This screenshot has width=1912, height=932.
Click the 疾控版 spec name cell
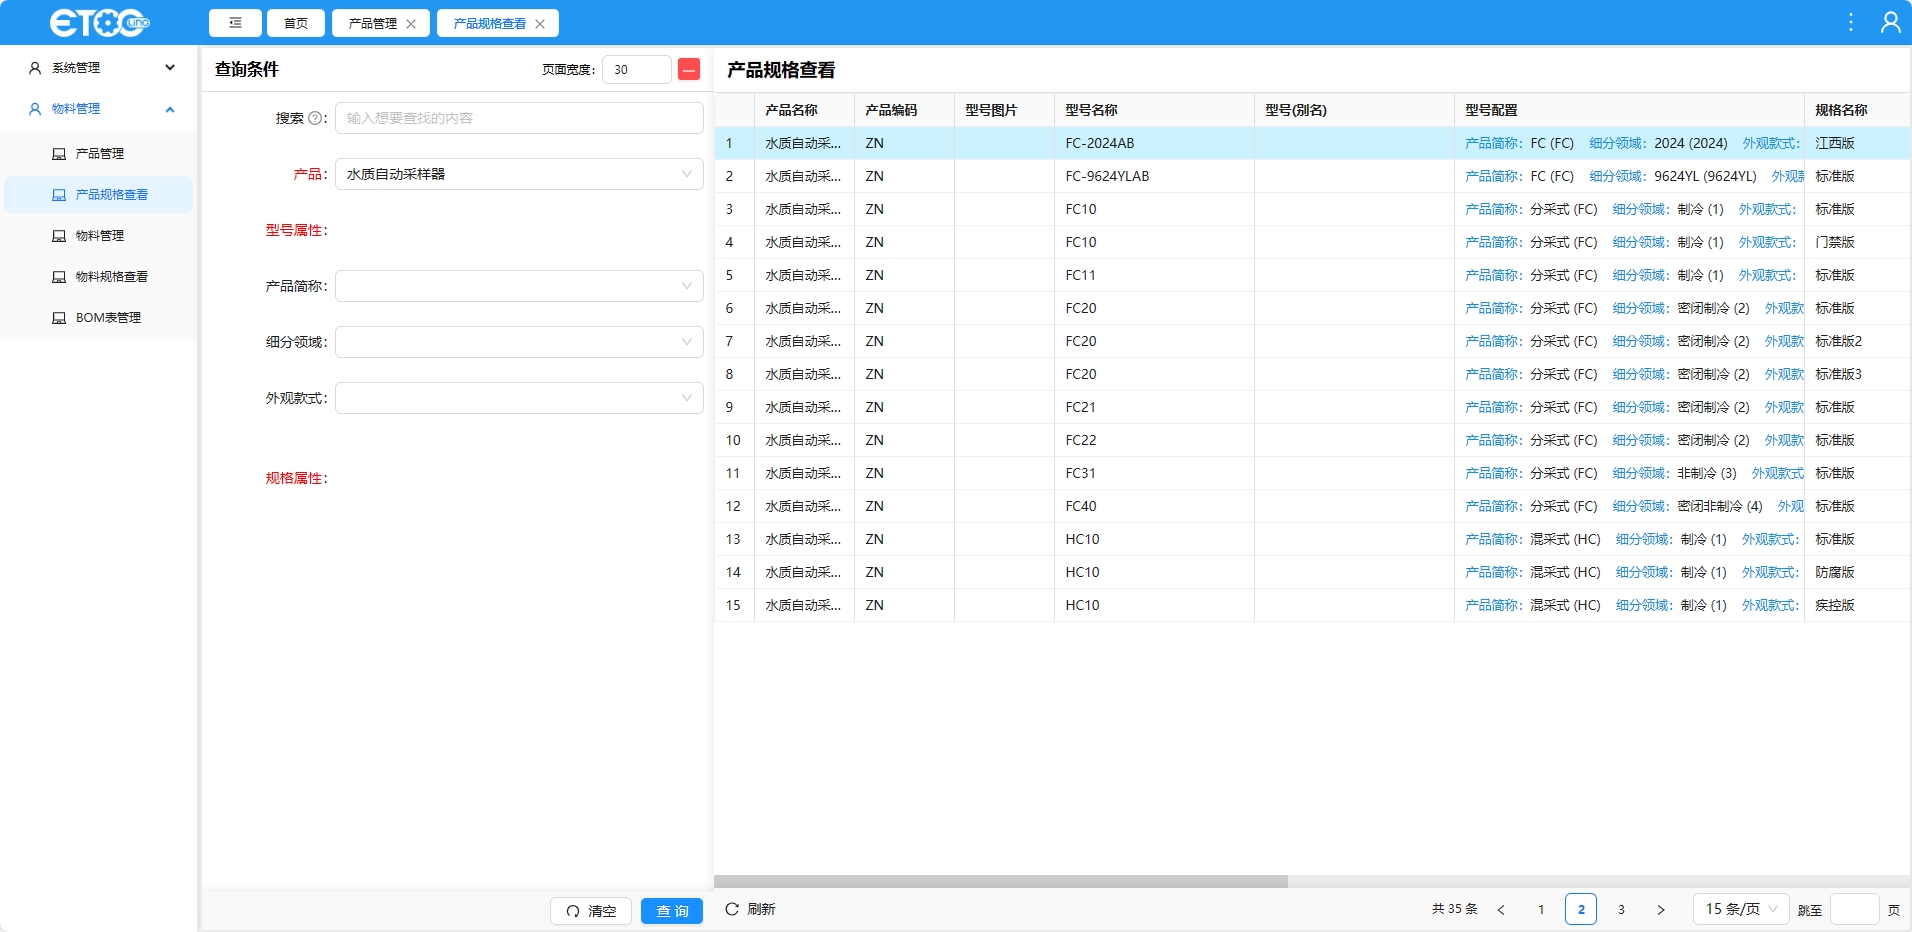1858,605
